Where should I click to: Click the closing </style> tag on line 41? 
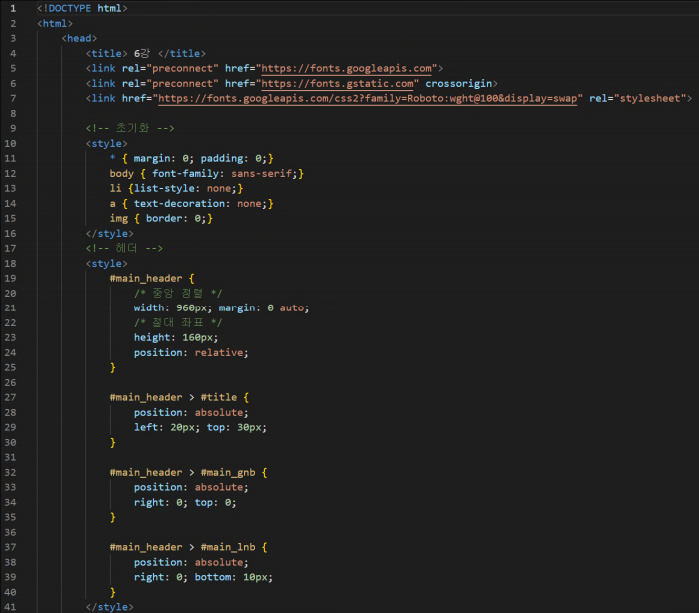click(109, 607)
